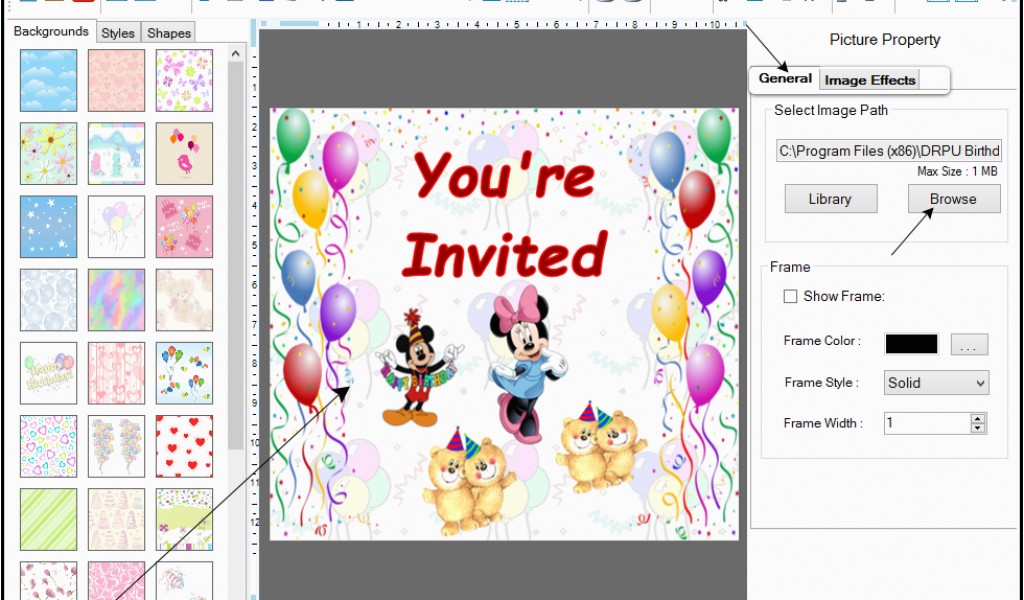Image resolution: width=1024 pixels, height=600 pixels.
Task: Choose the pink birthday cakes background
Action: (184, 227)
